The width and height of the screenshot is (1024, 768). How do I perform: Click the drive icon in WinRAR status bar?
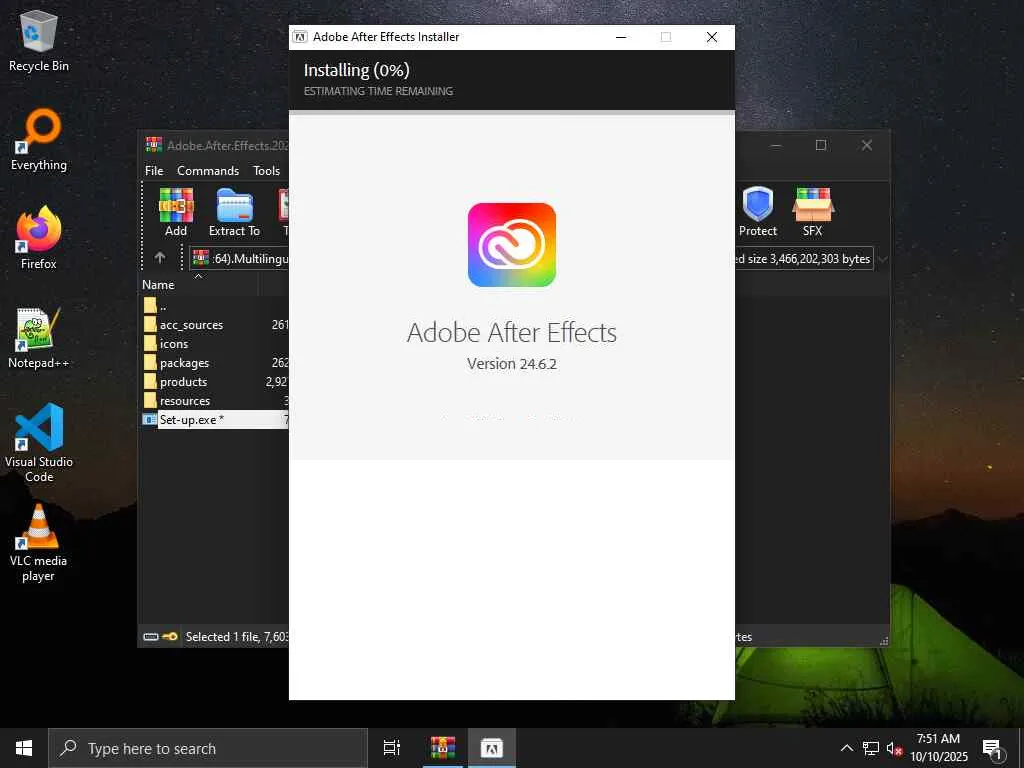[151, 637]
